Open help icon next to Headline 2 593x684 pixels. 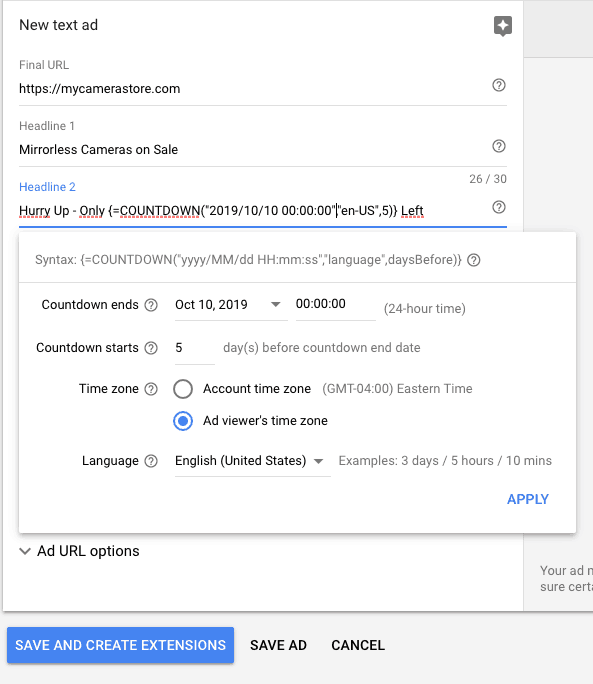499,207
